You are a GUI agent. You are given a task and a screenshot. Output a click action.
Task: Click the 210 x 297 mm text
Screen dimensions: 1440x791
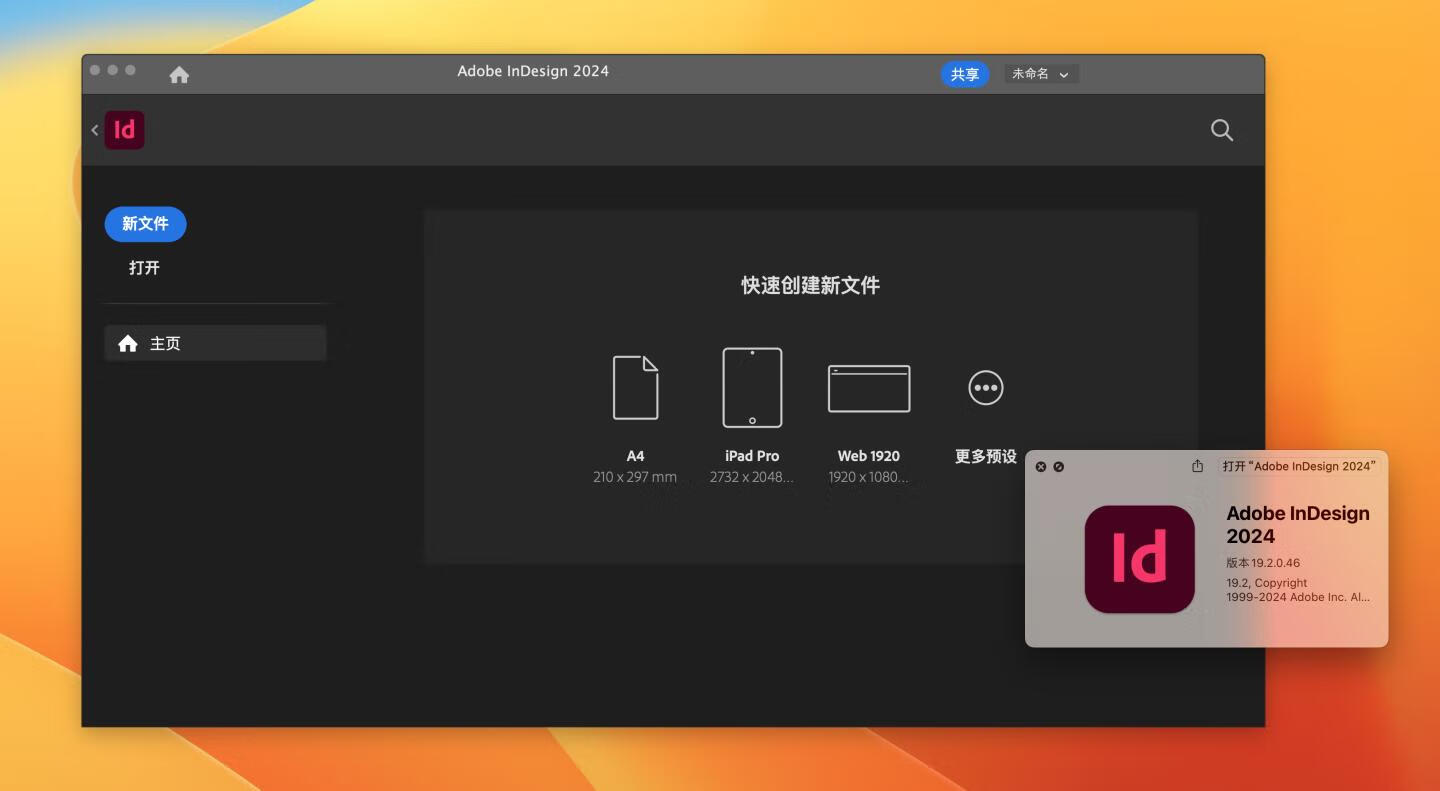pos(635,477)
